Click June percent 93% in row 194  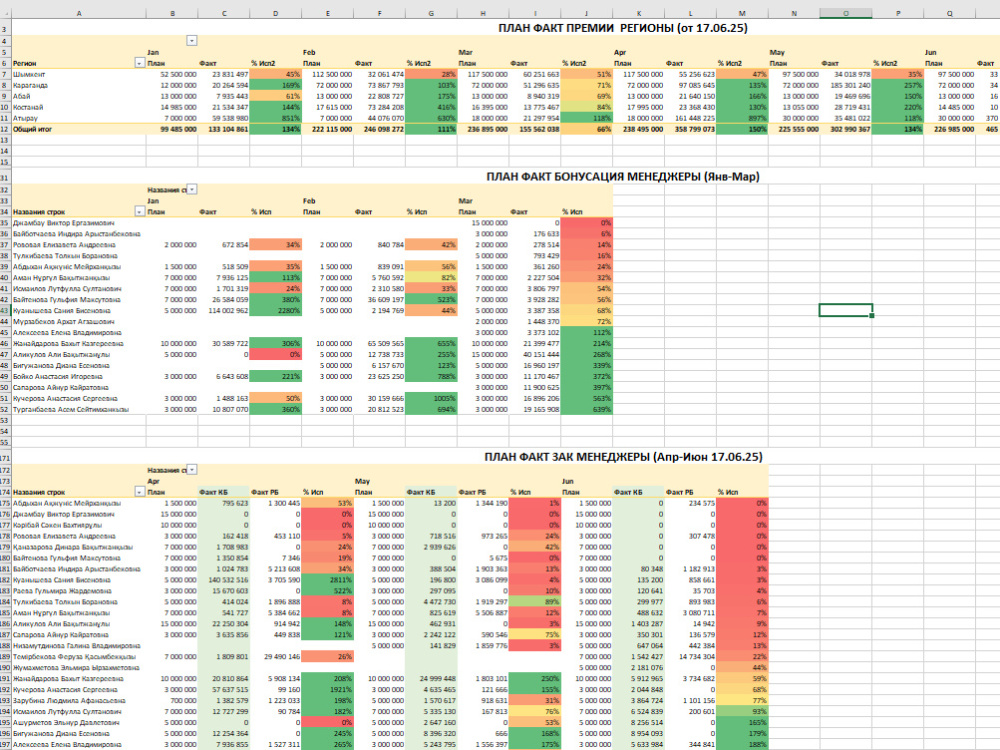[x=742, y=711]
